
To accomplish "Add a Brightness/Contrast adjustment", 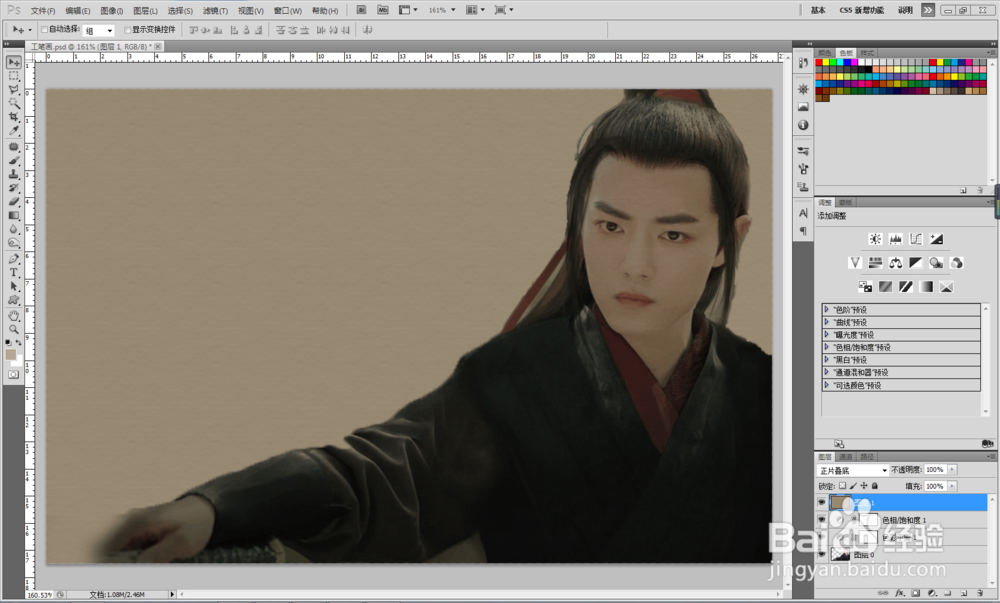I will (x=875, y=239).
